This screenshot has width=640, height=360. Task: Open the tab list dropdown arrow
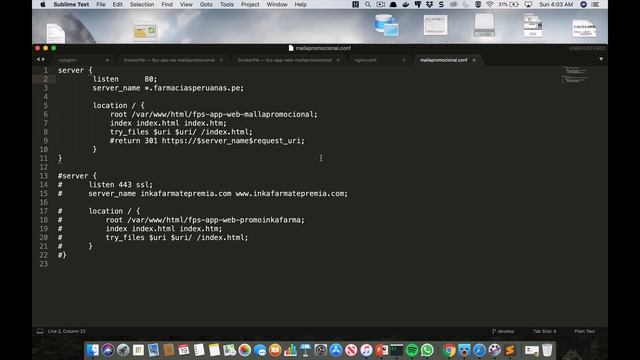coord(601,59)
